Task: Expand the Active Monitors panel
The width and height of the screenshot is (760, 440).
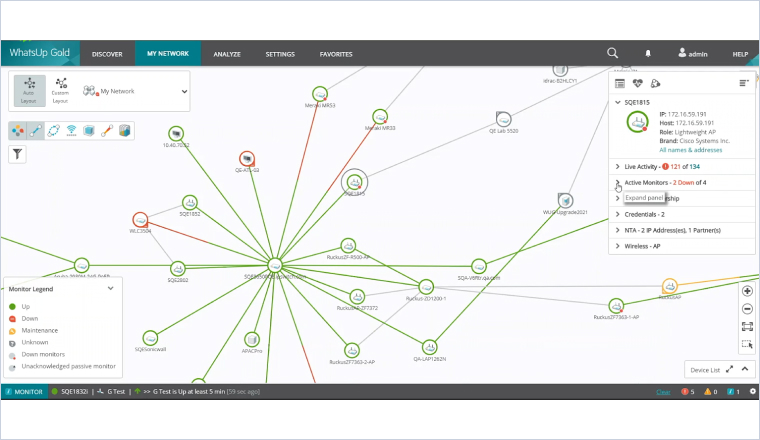Action: [x=618, y=183]
